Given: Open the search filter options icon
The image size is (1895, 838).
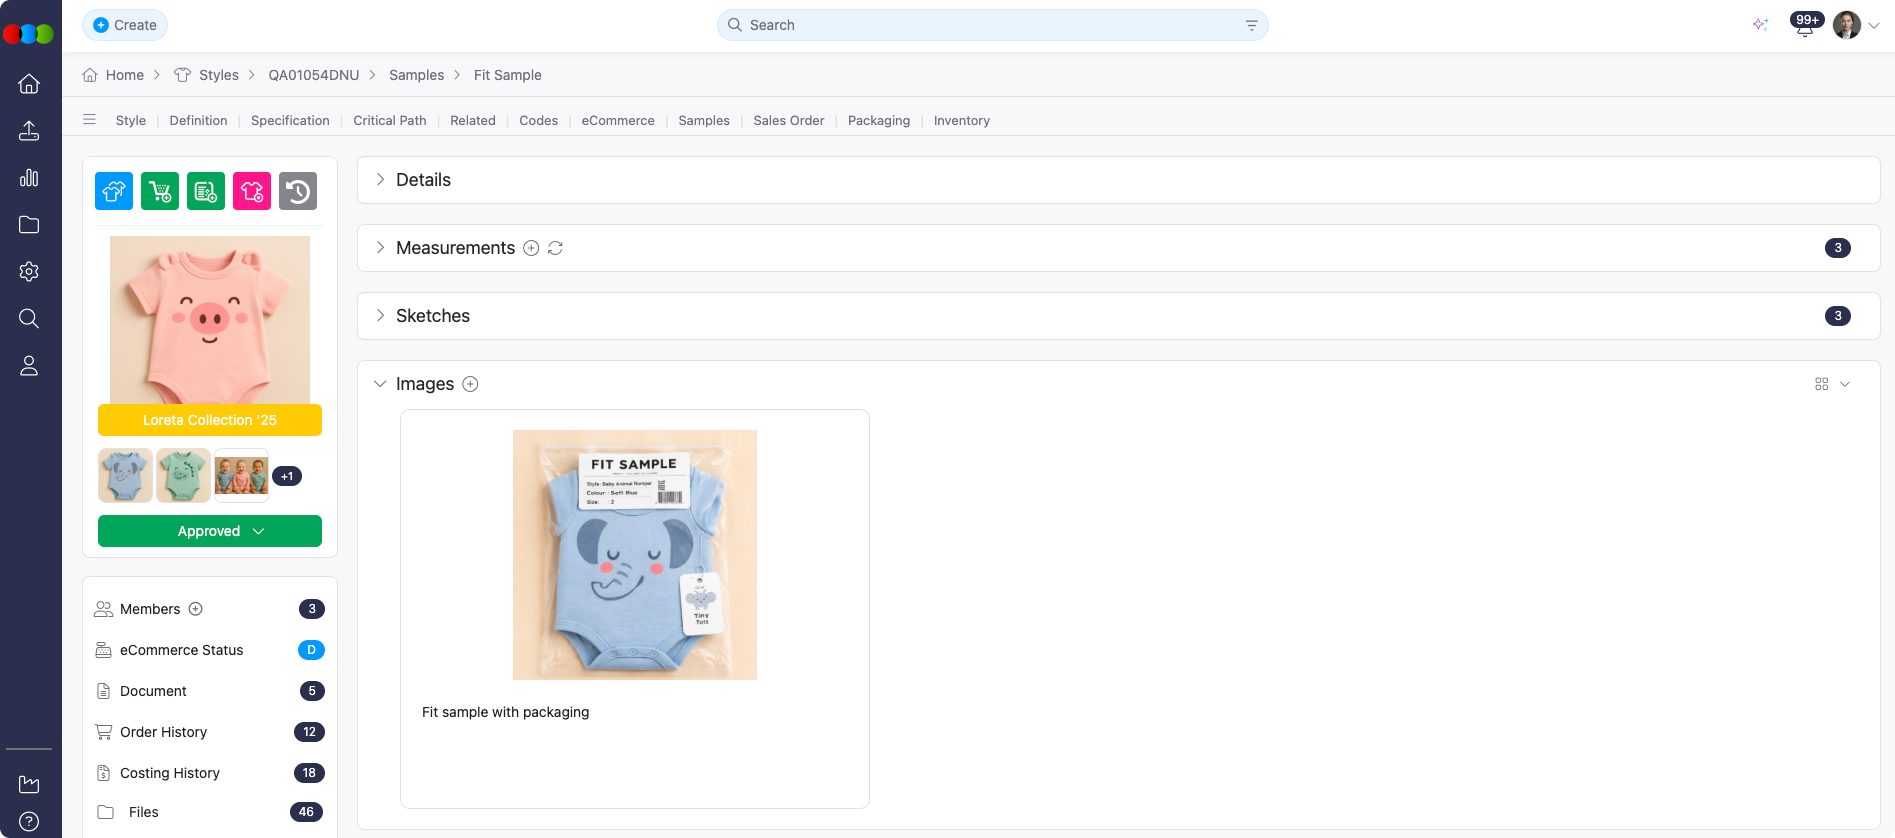Looking at the screenshot, I should click(x=1251, y=25).
